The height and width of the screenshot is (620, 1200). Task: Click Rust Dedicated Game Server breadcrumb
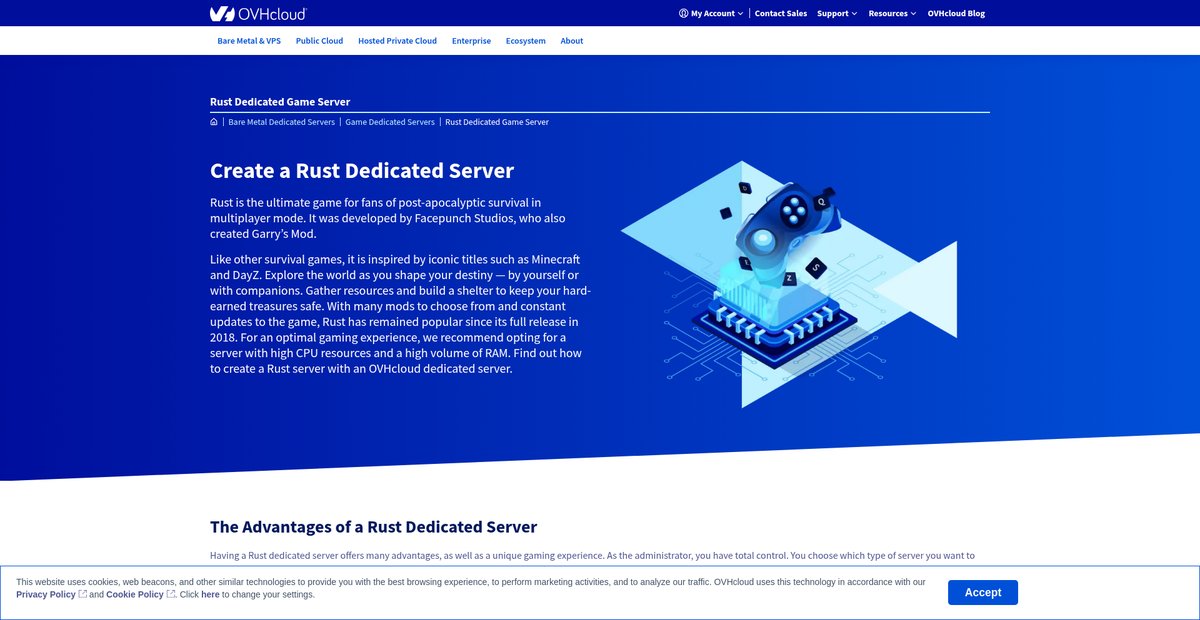(x=497, y=122)
